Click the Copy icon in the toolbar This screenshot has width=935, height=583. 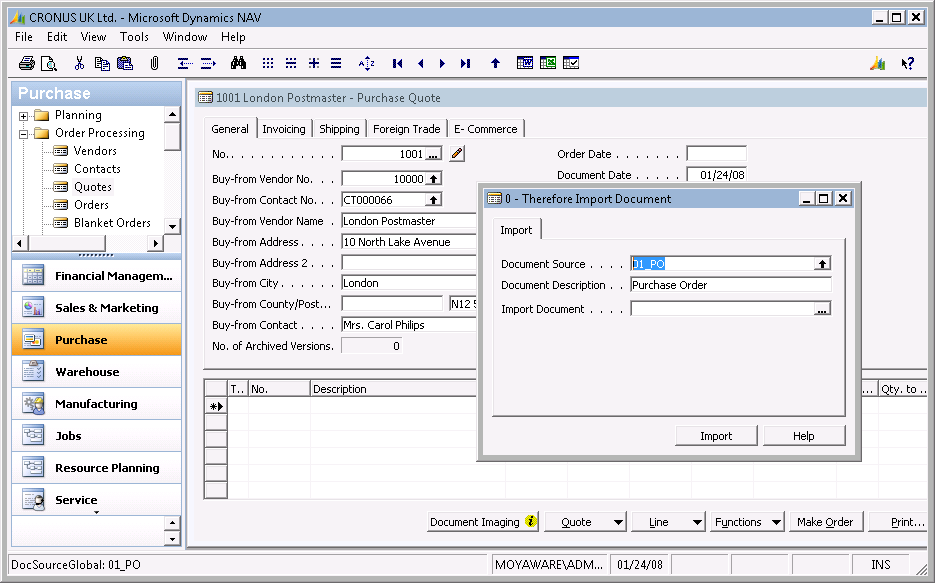[102, 63]
